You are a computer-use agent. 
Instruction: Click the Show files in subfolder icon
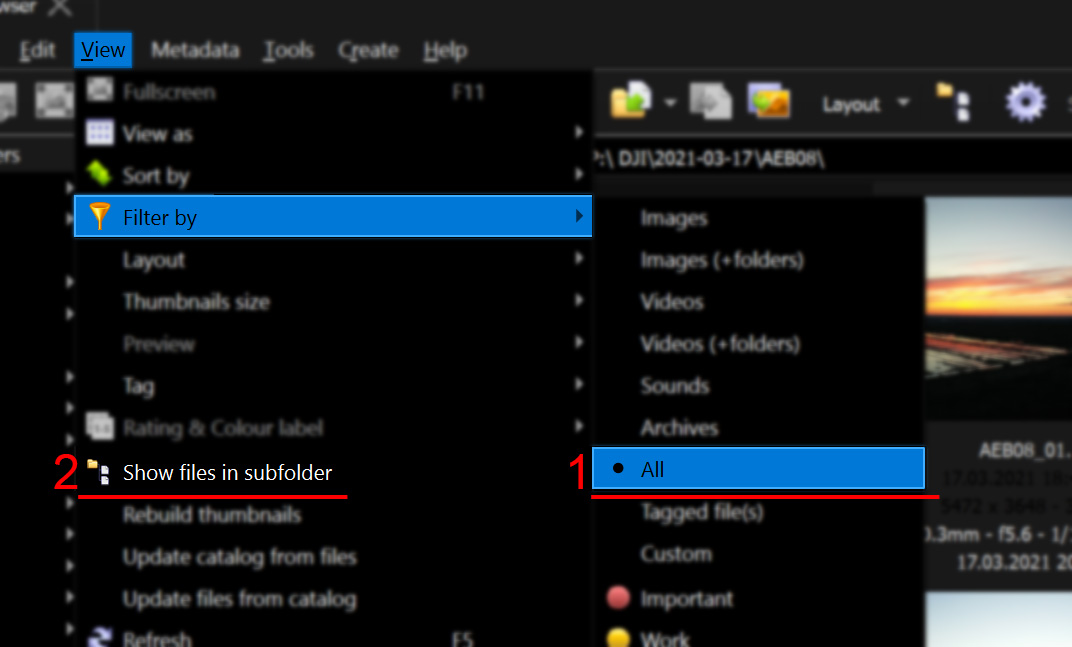[99, 472]
